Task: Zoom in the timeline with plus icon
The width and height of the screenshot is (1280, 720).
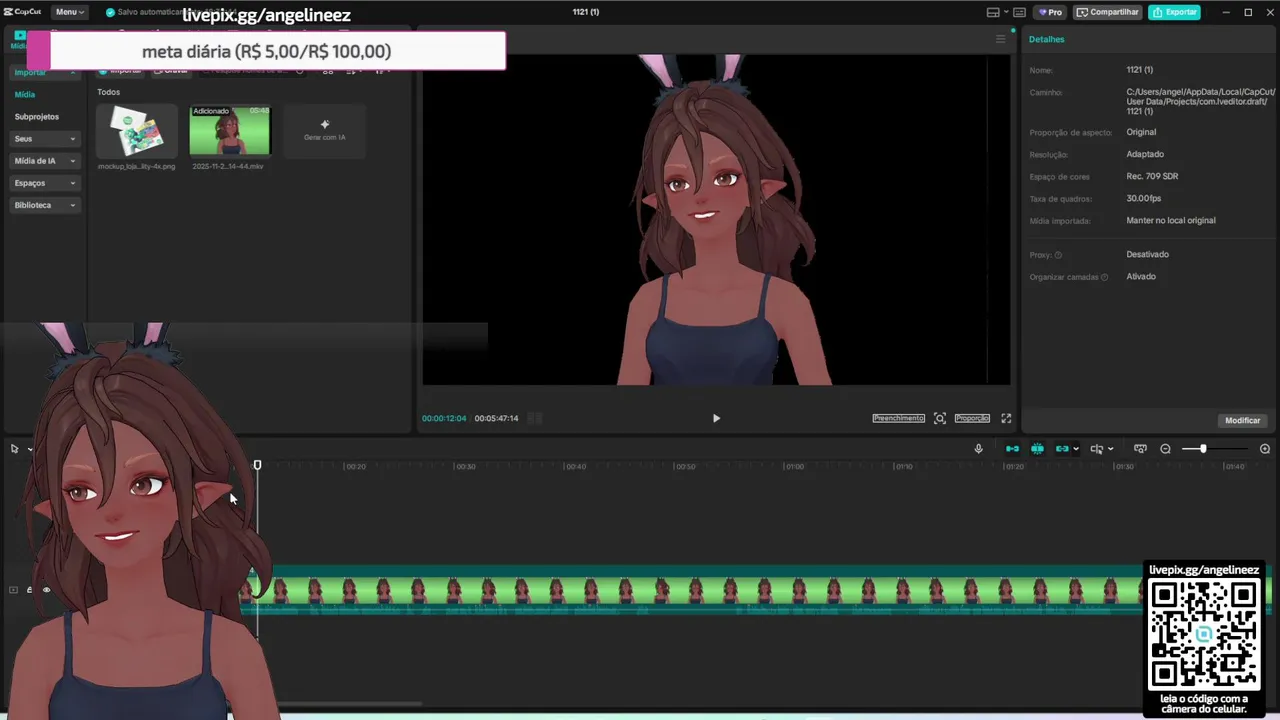Action: tap(1265, 449)
